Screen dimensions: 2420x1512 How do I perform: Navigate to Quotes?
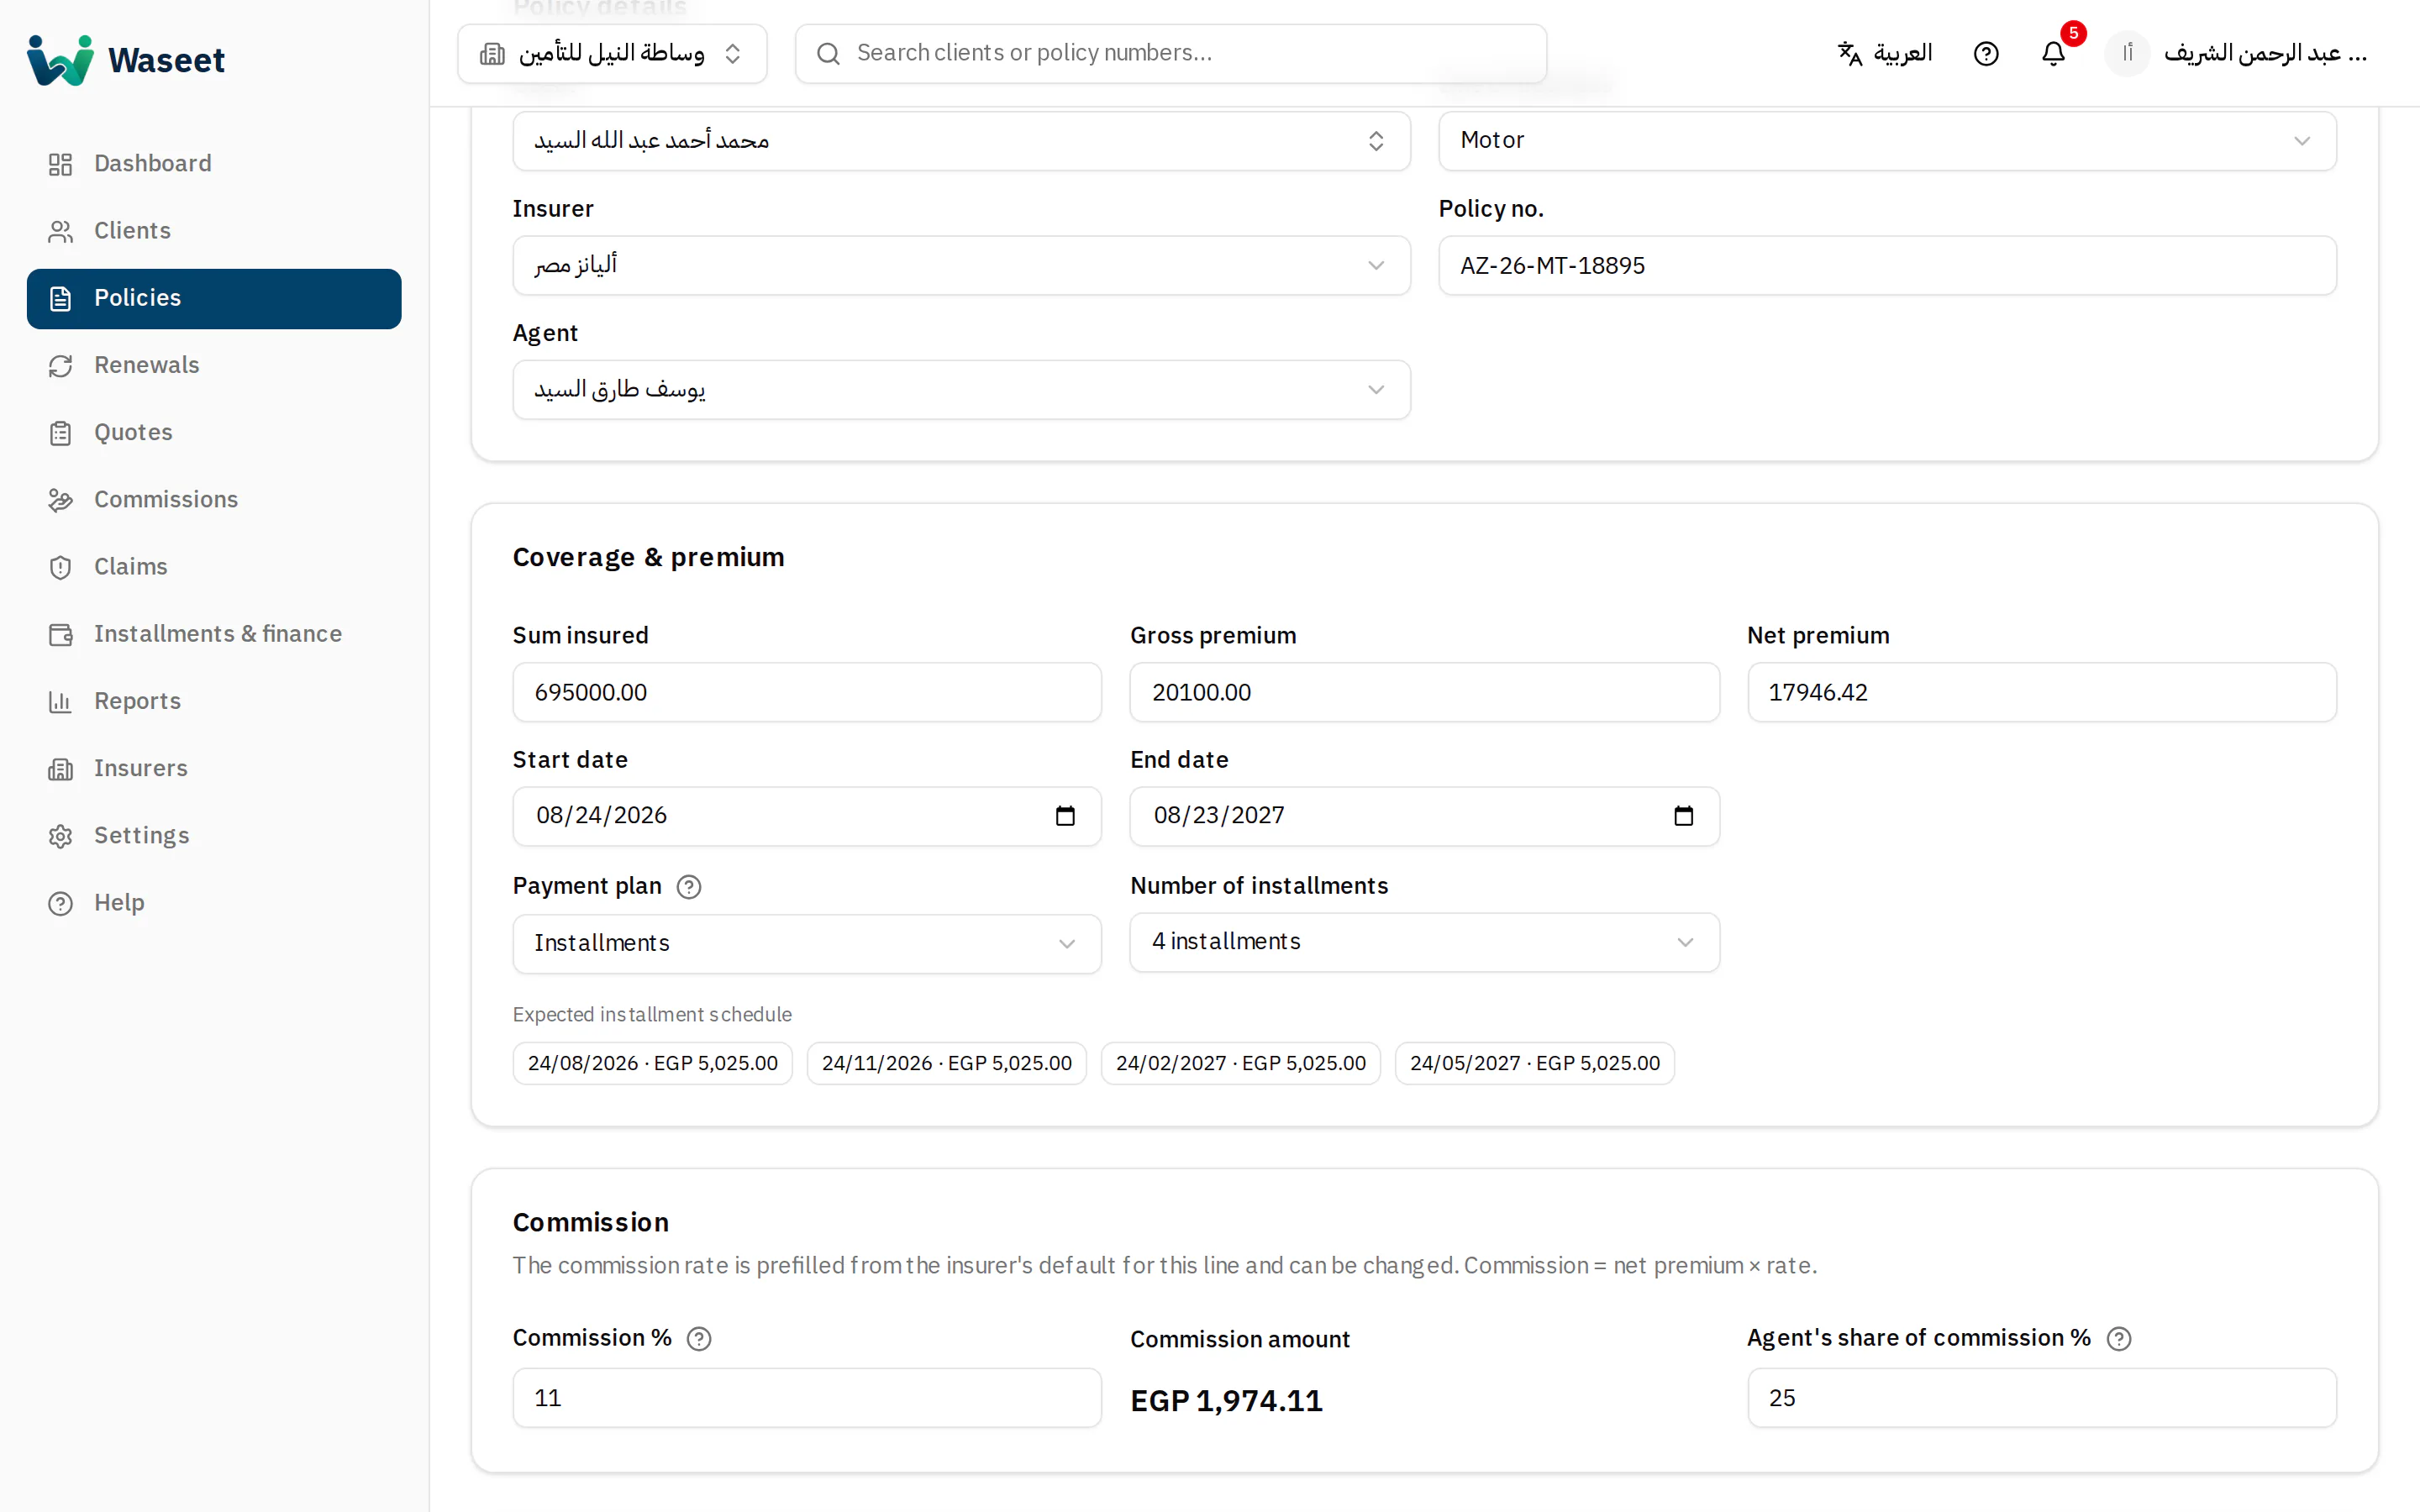214,433
